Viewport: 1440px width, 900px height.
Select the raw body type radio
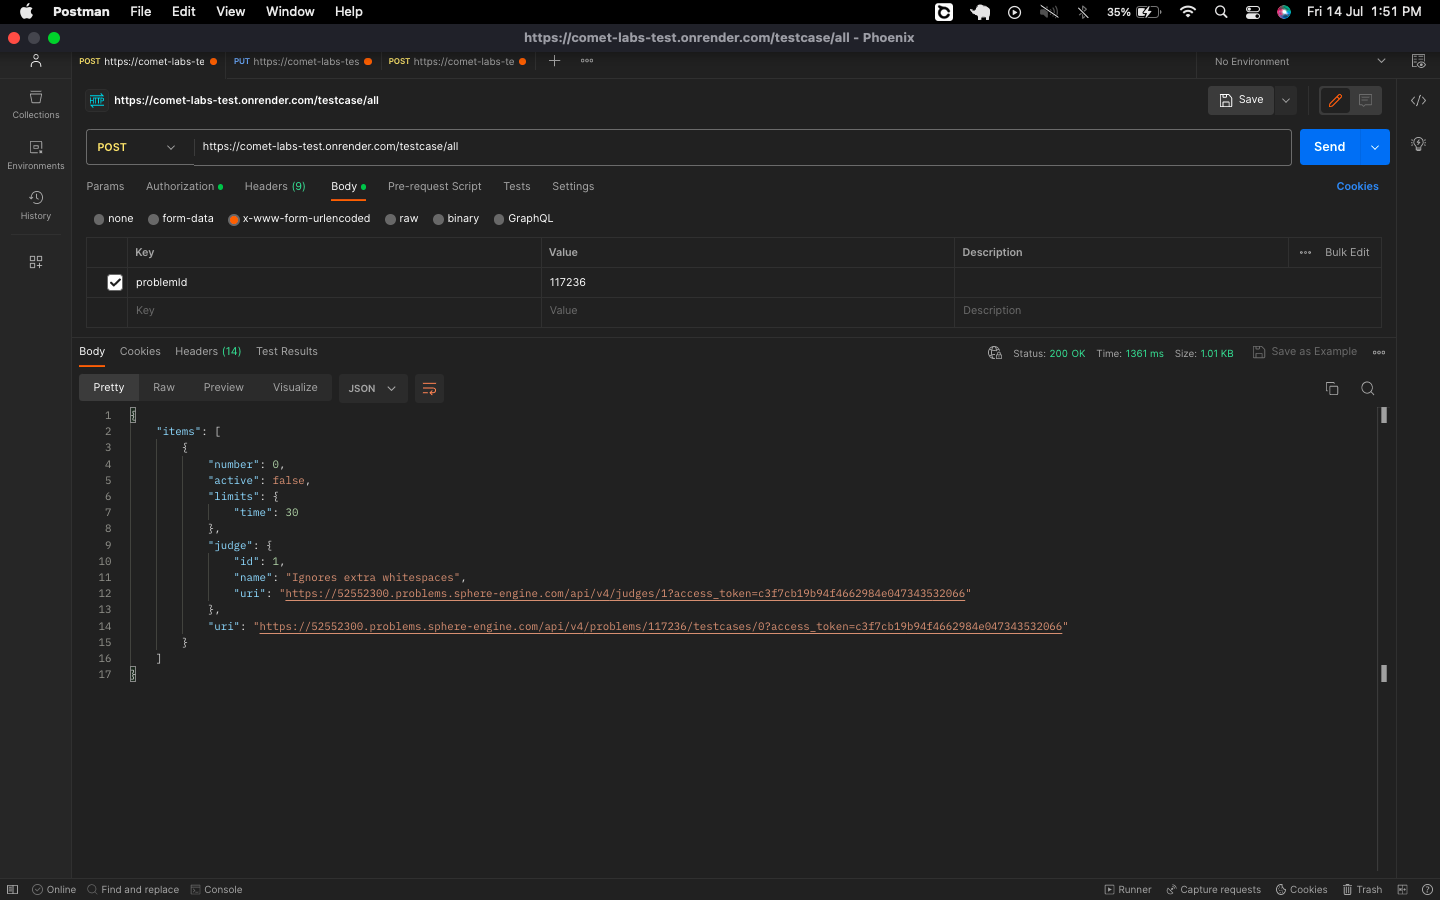pos(391,219)
